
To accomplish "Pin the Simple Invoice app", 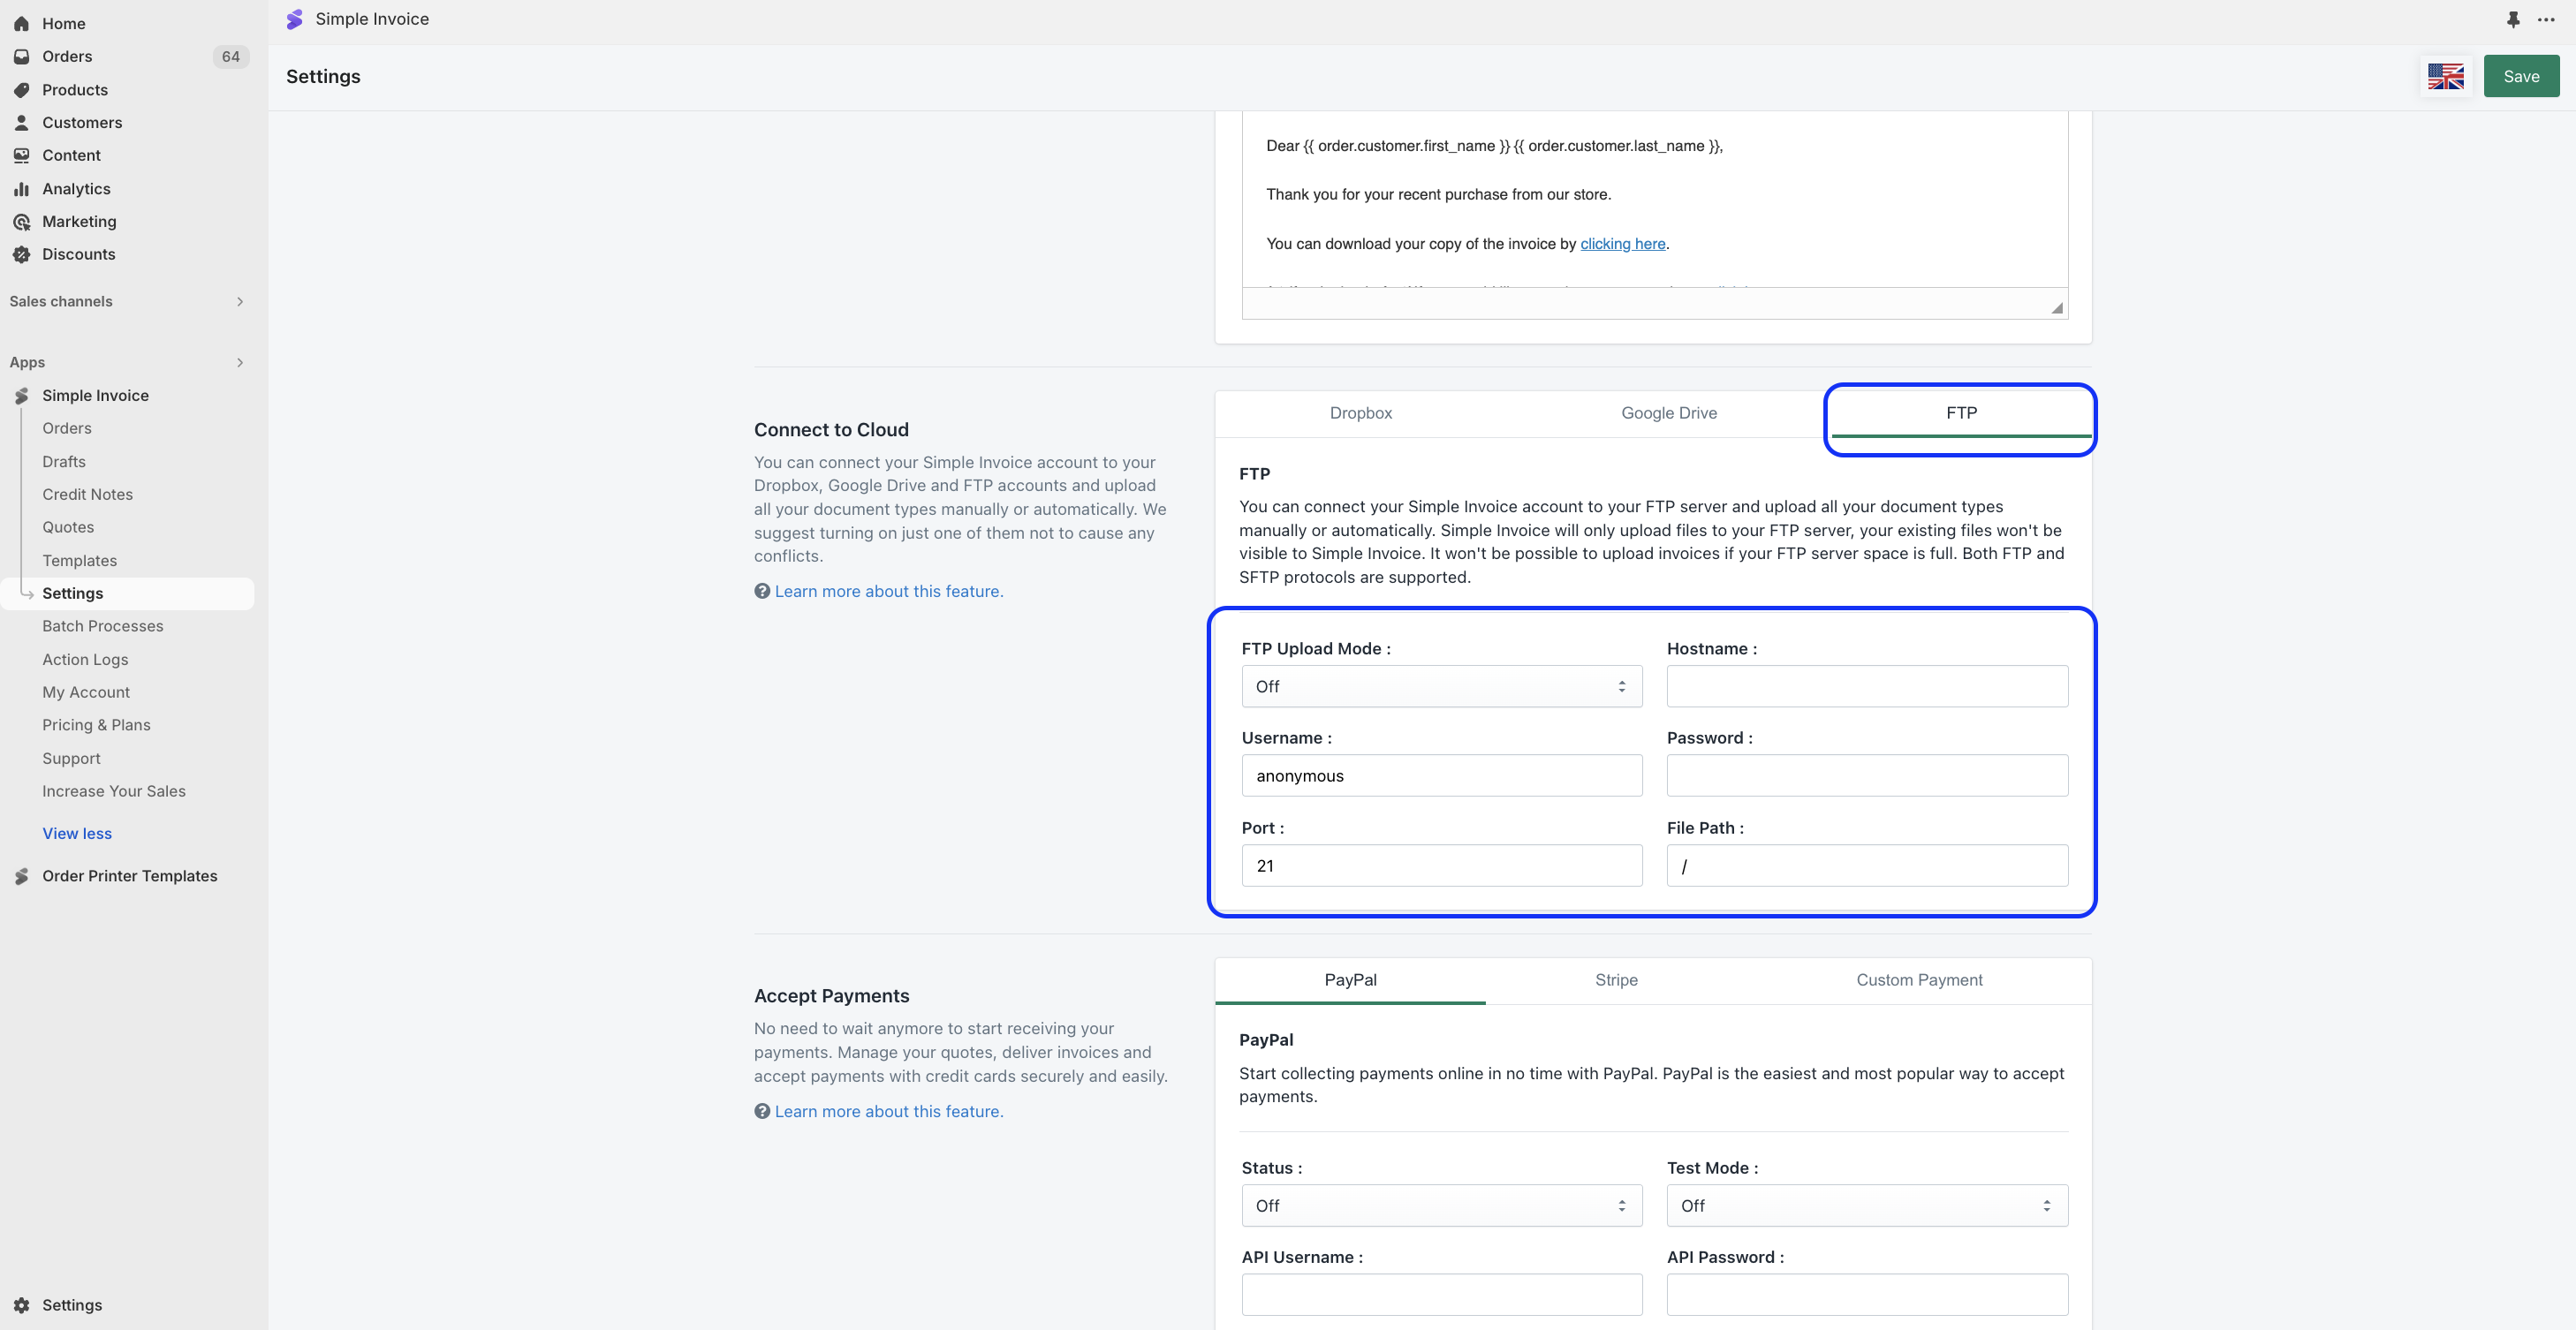I will pyautogui.click(x=2514, y=19).
